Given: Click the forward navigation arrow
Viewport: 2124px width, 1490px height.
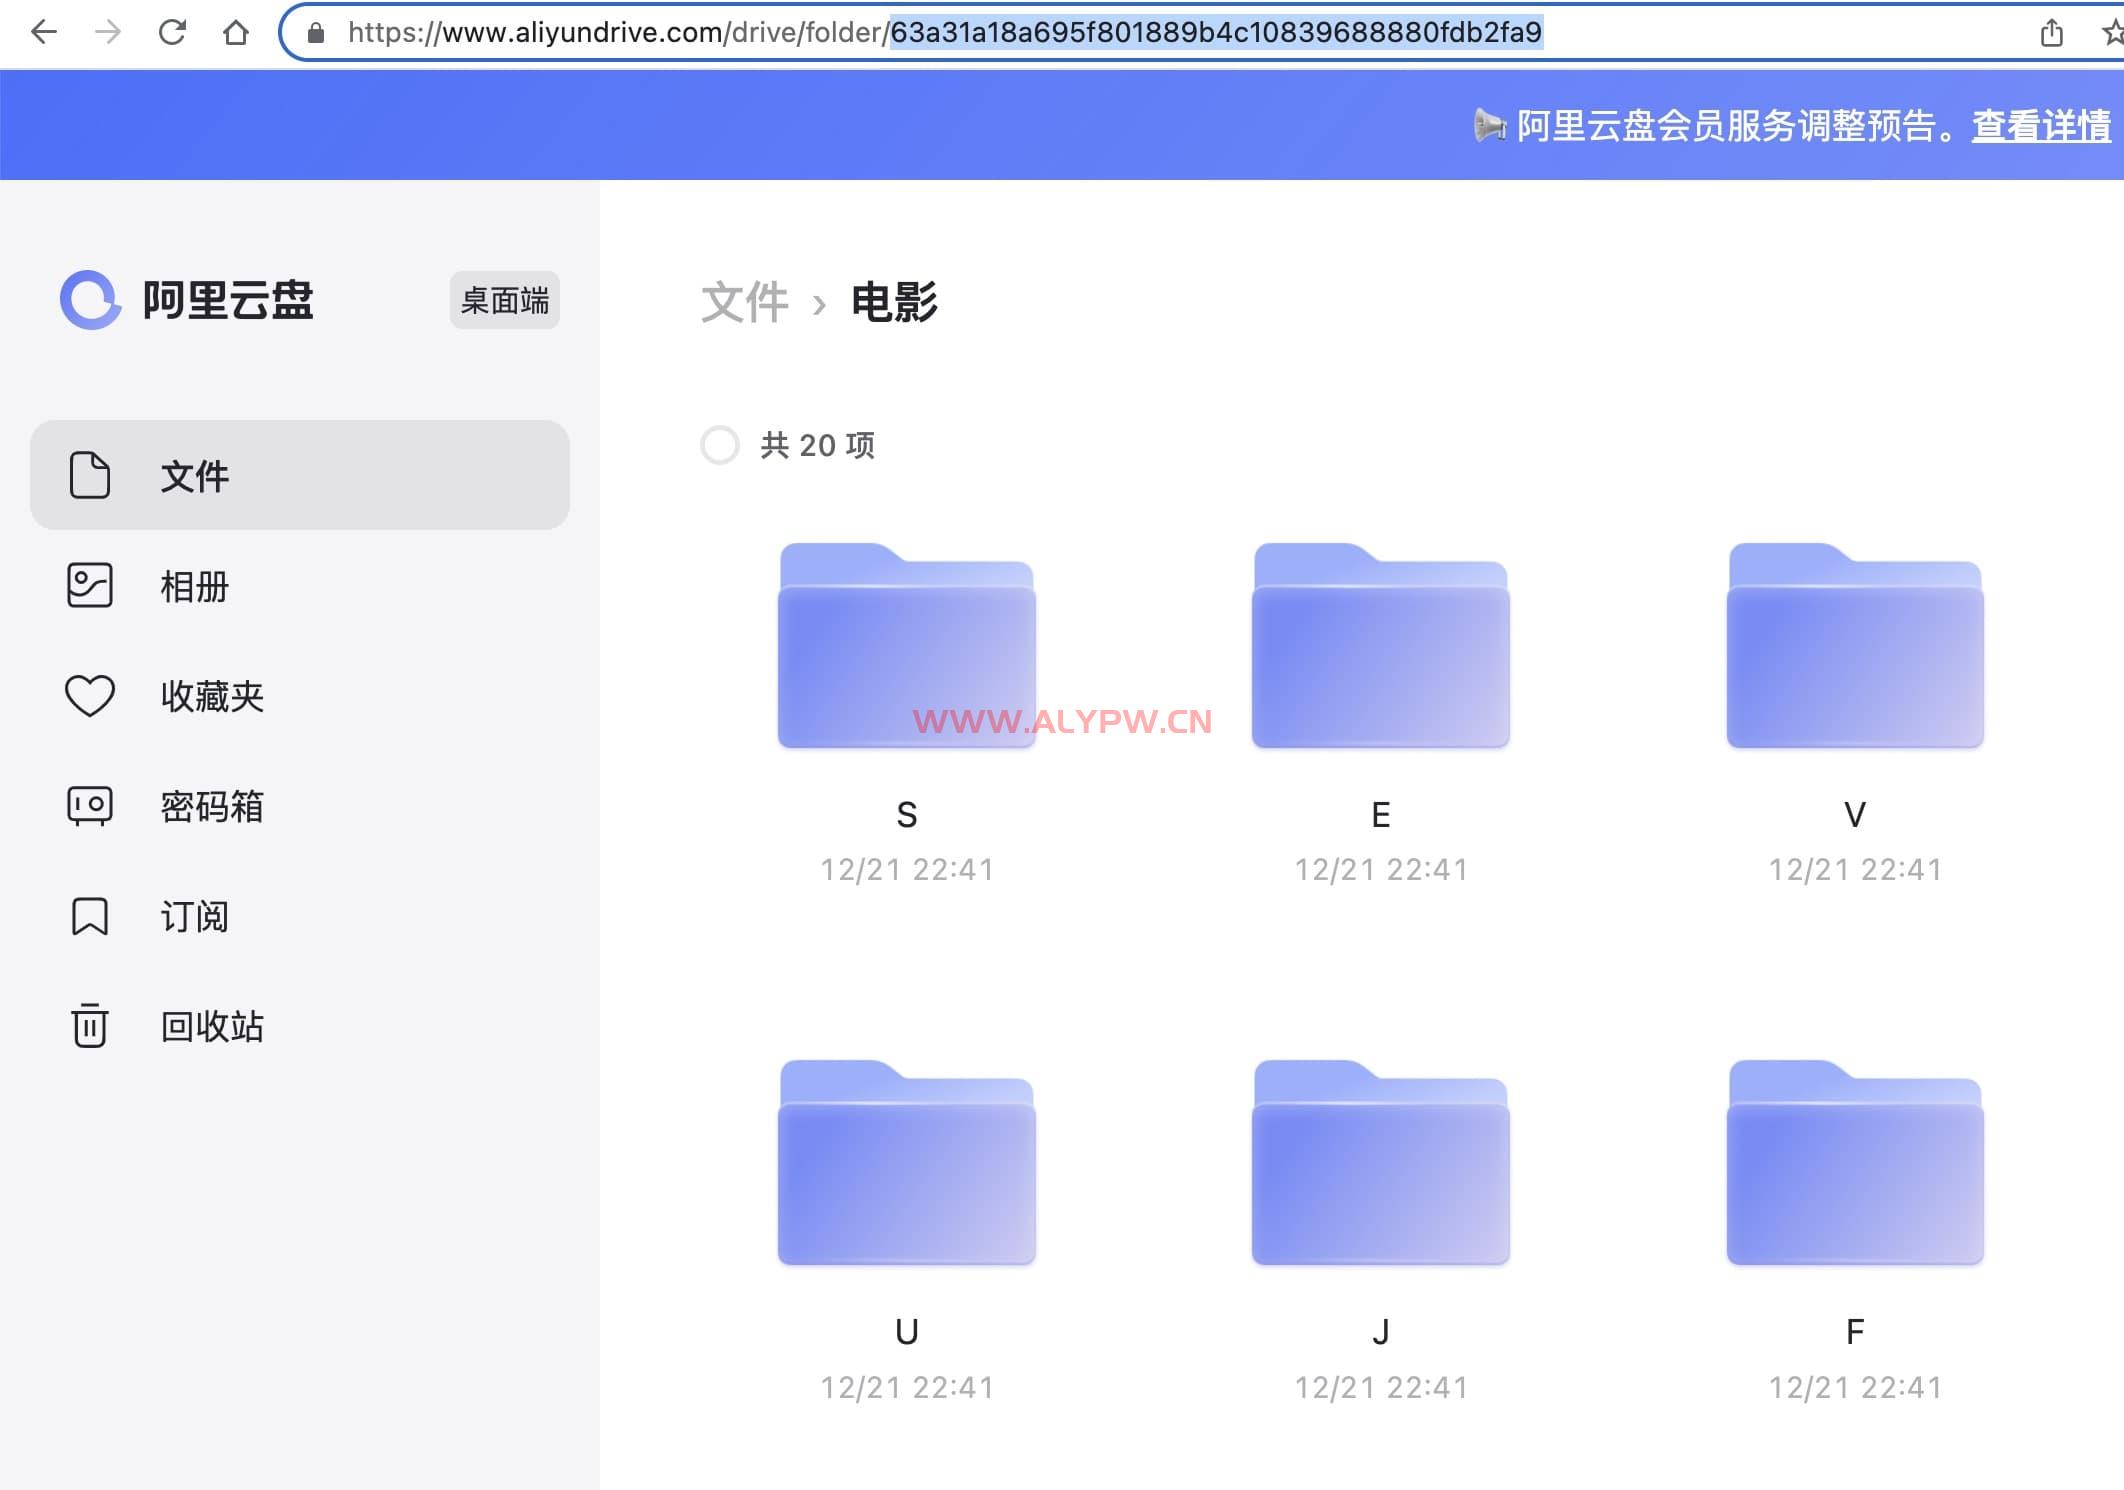Looking at the screenshot, I should (x=107, y=33).
